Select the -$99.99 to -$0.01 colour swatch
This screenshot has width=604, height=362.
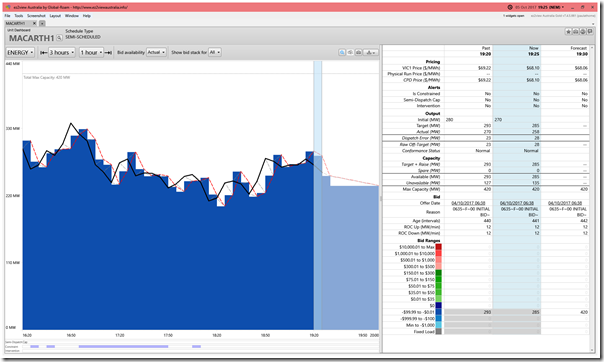pos(438,312)
